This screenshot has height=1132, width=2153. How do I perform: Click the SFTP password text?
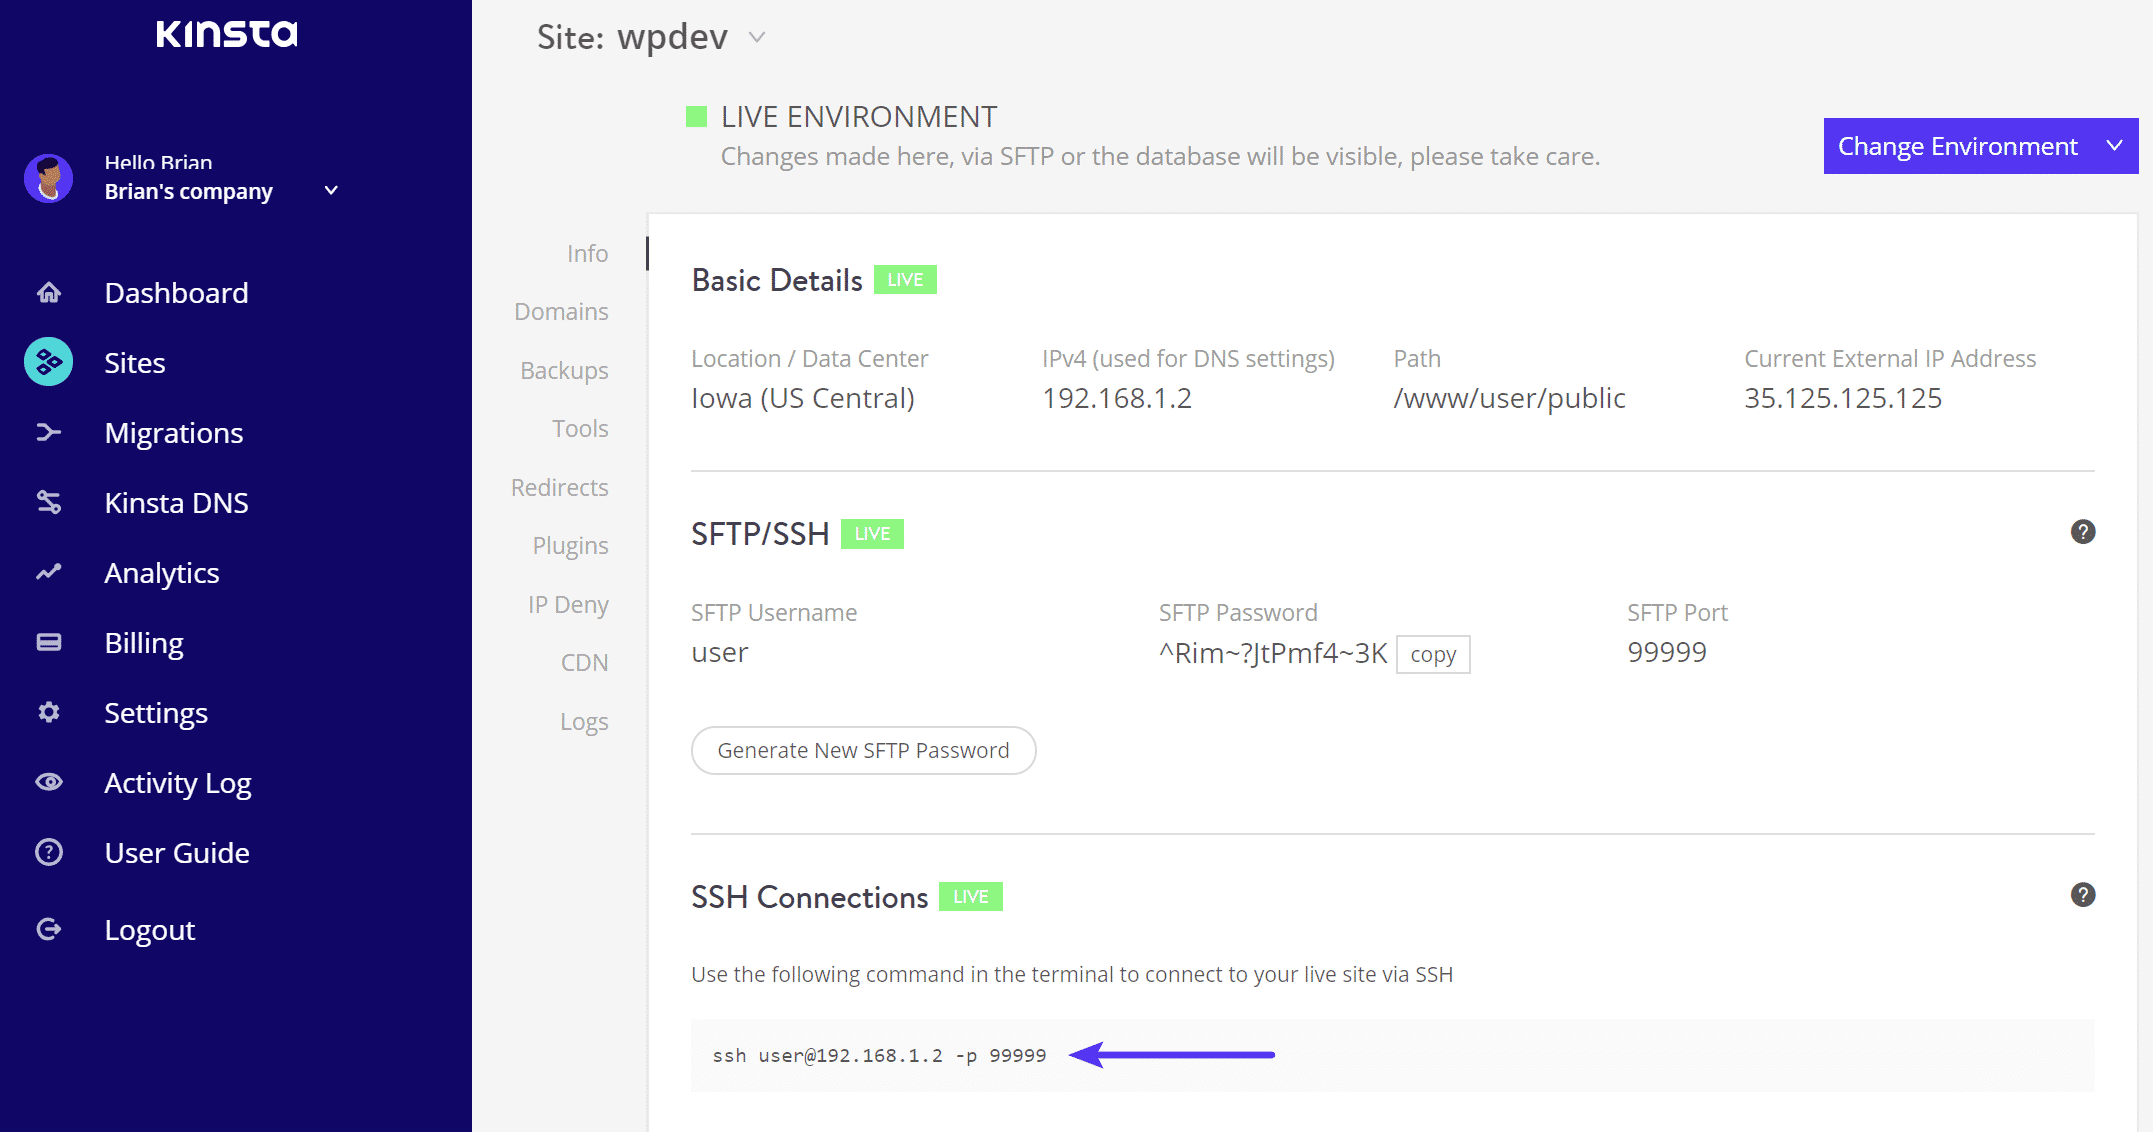pos(1273,653)
